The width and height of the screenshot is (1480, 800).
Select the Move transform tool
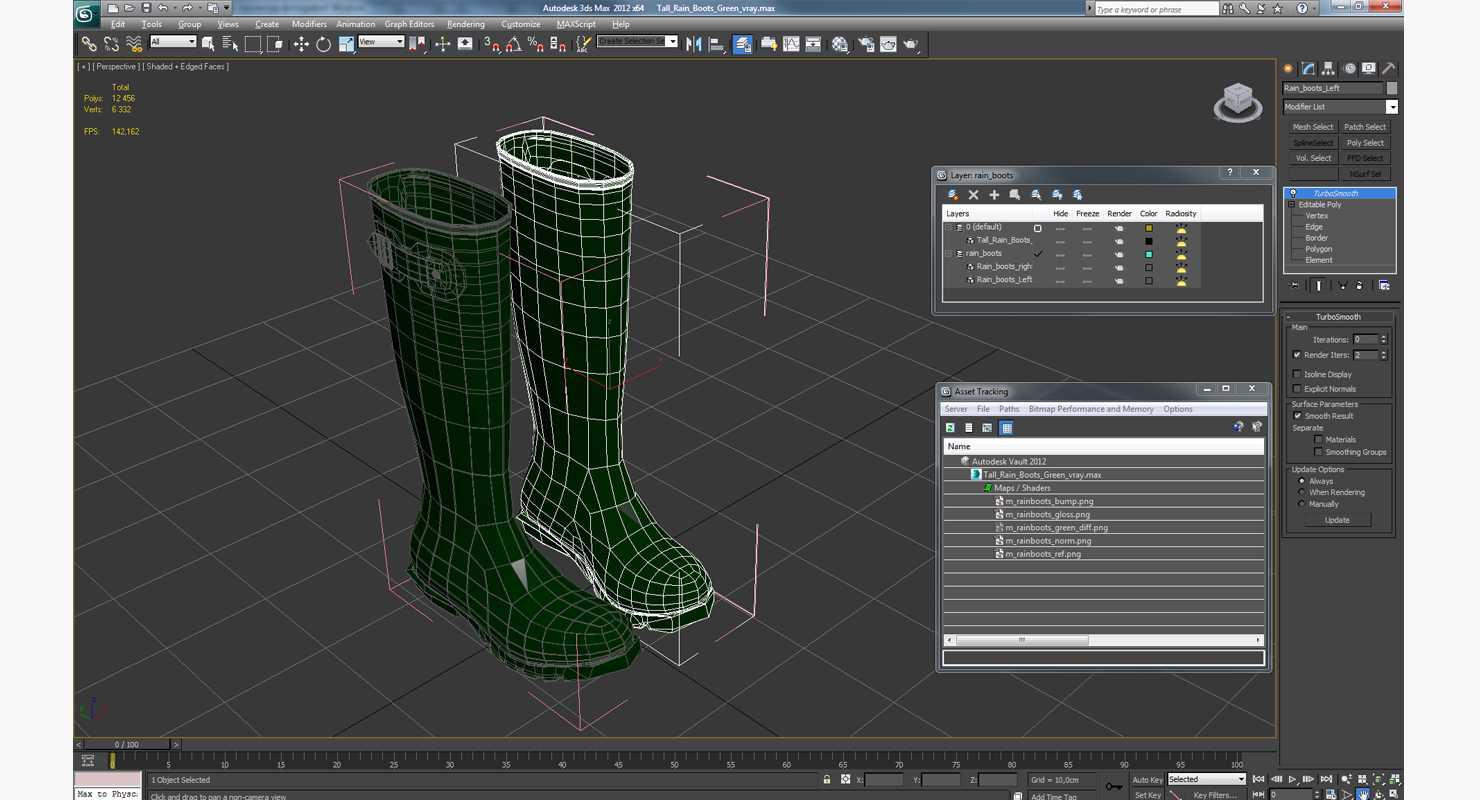[x=301, y=44]
